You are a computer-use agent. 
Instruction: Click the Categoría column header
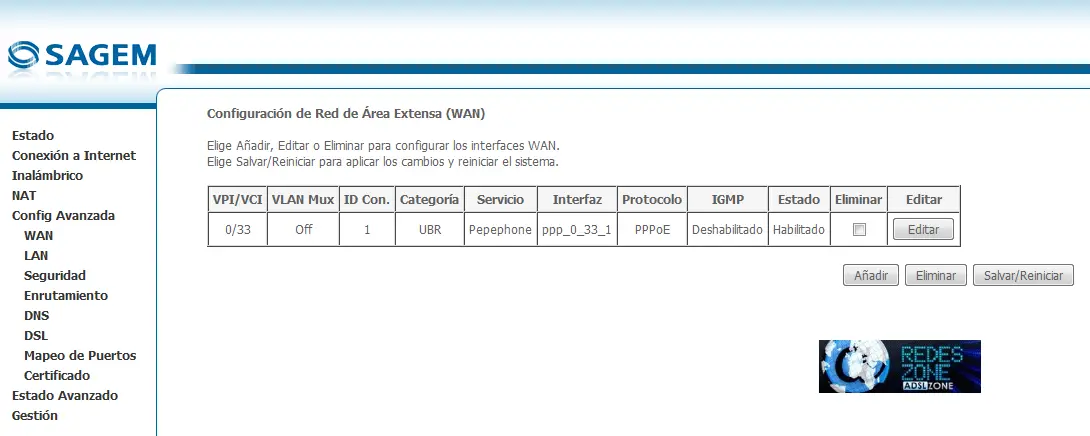[x=430, y=200]
